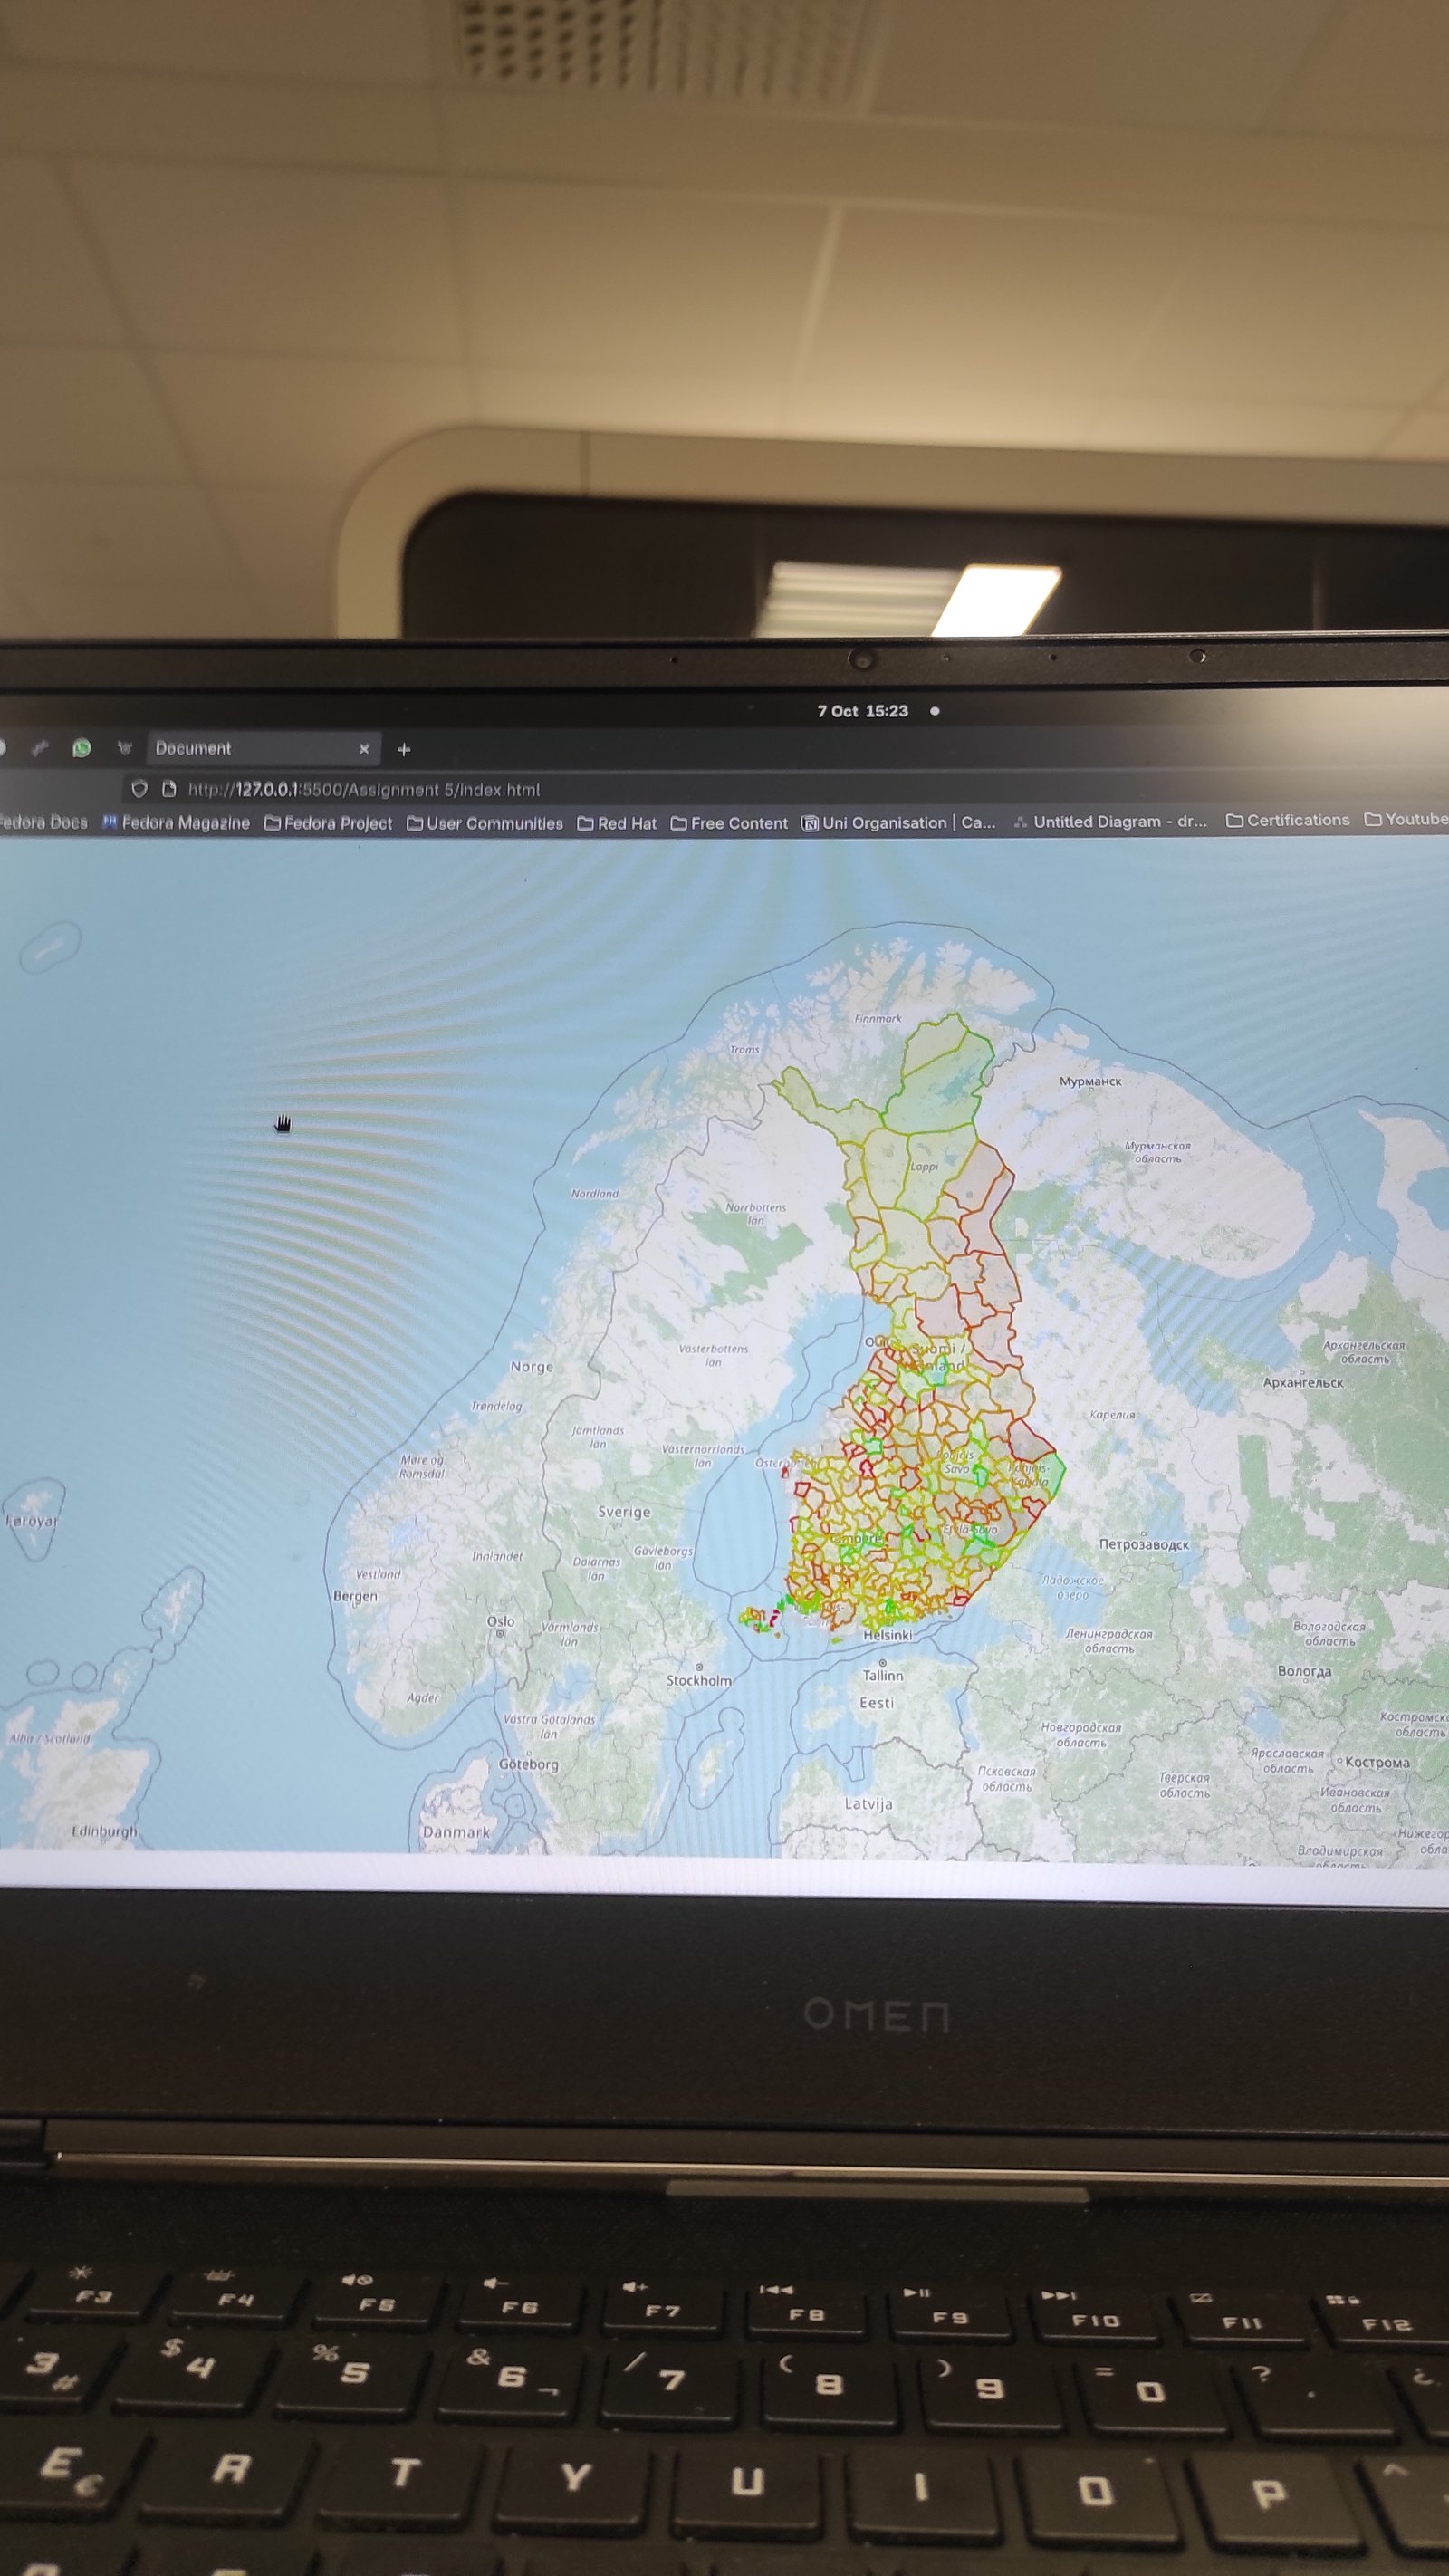Click the Västerbottens län label
Viewport: 1449px width, 2576px height.
pyautogui.click(x=713, y=1355)
